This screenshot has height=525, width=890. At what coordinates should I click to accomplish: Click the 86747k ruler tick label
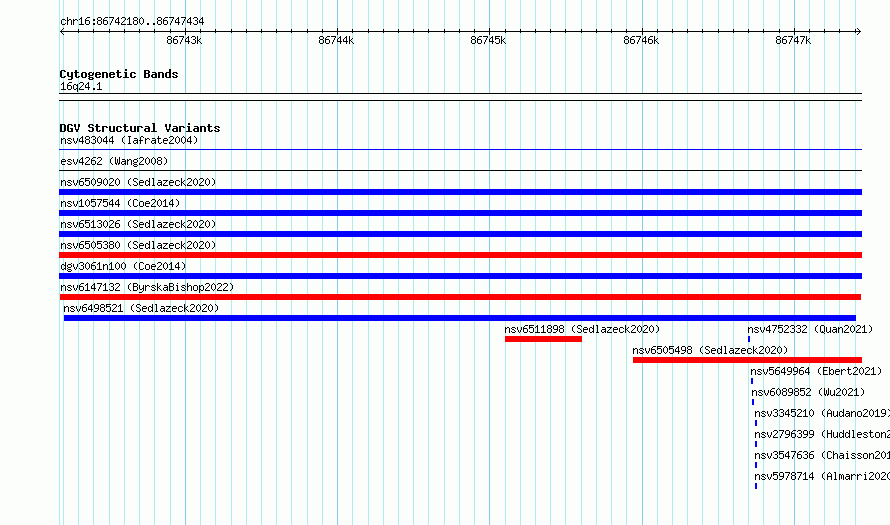(x=793, y=40)
